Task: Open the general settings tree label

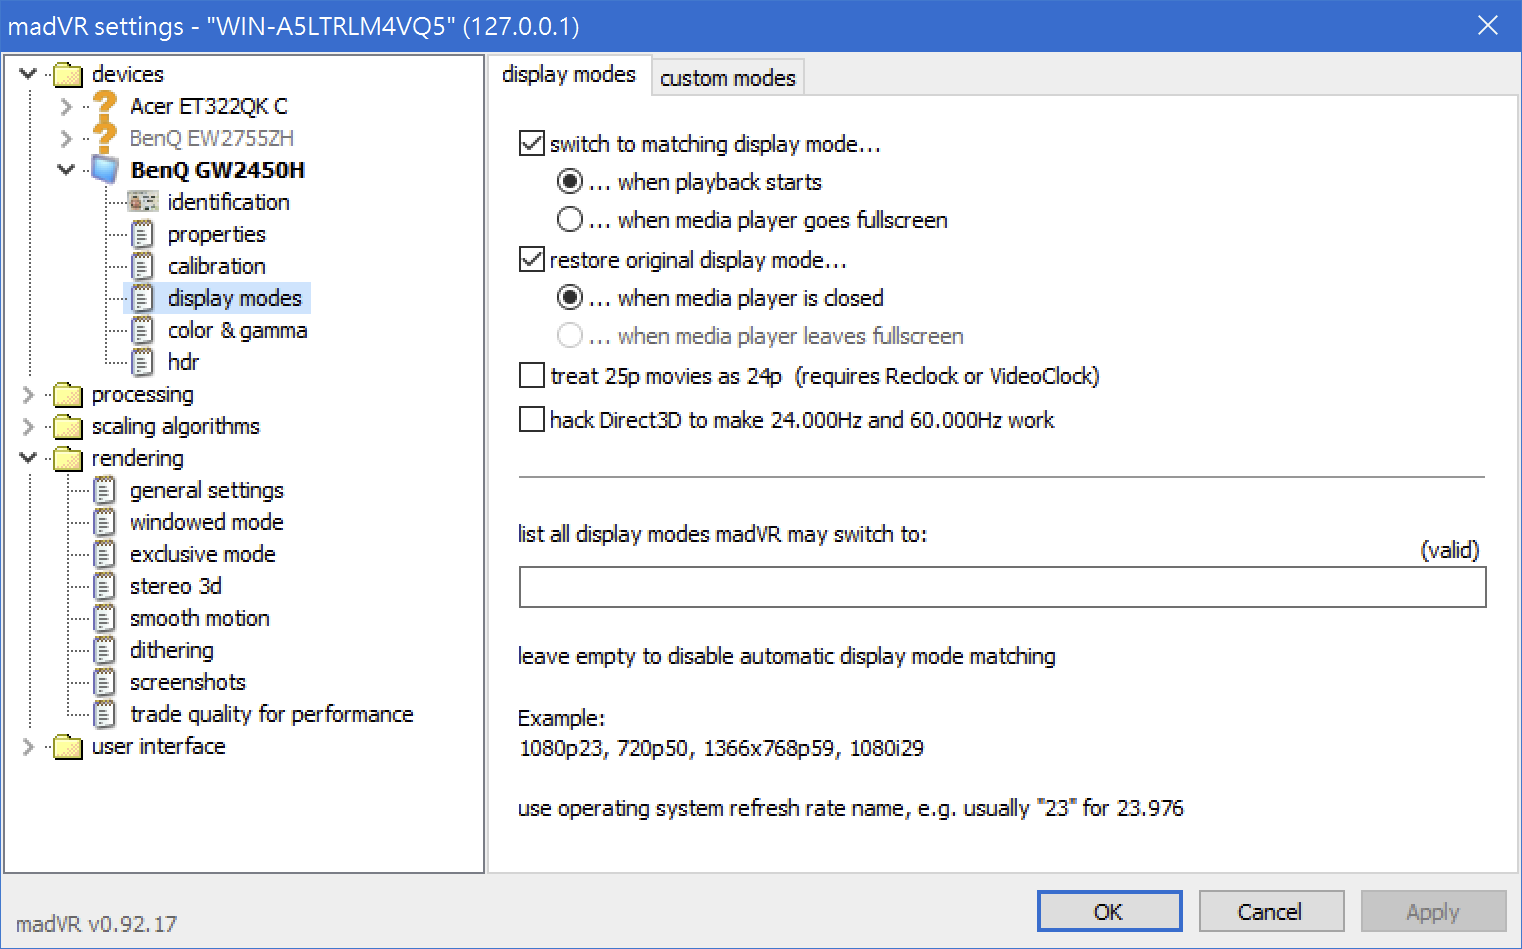Action: tap(207, 490)
